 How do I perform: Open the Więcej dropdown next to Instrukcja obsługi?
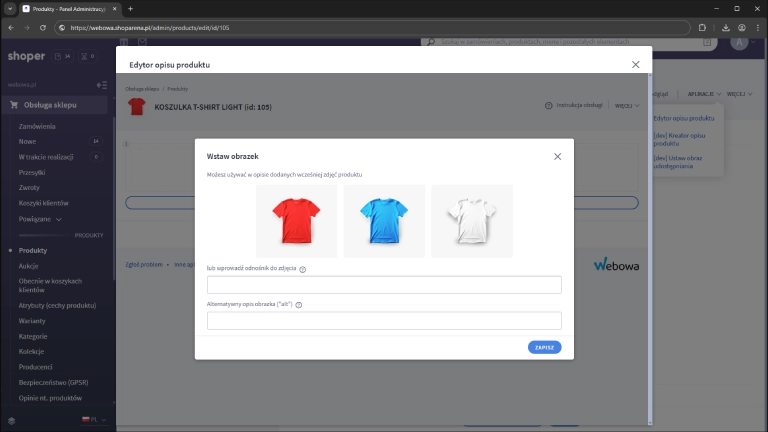point(627,105)
